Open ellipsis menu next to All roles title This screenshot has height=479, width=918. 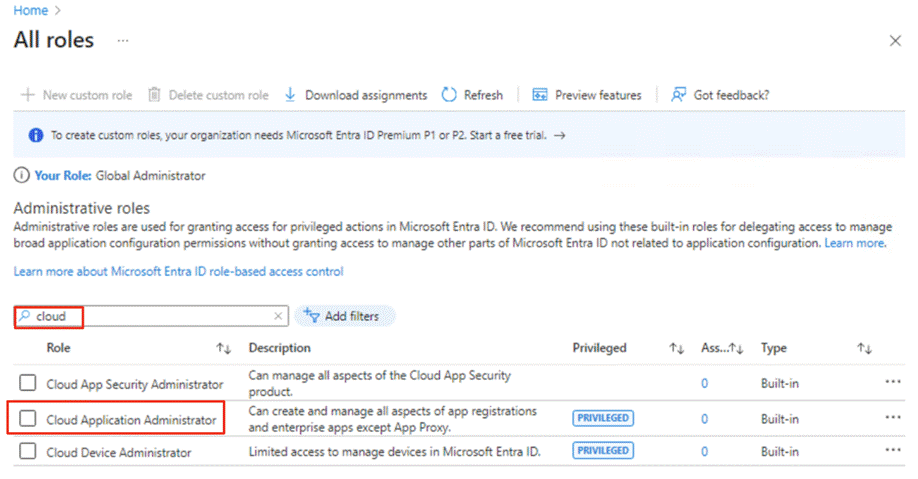(x=123, y=41)
